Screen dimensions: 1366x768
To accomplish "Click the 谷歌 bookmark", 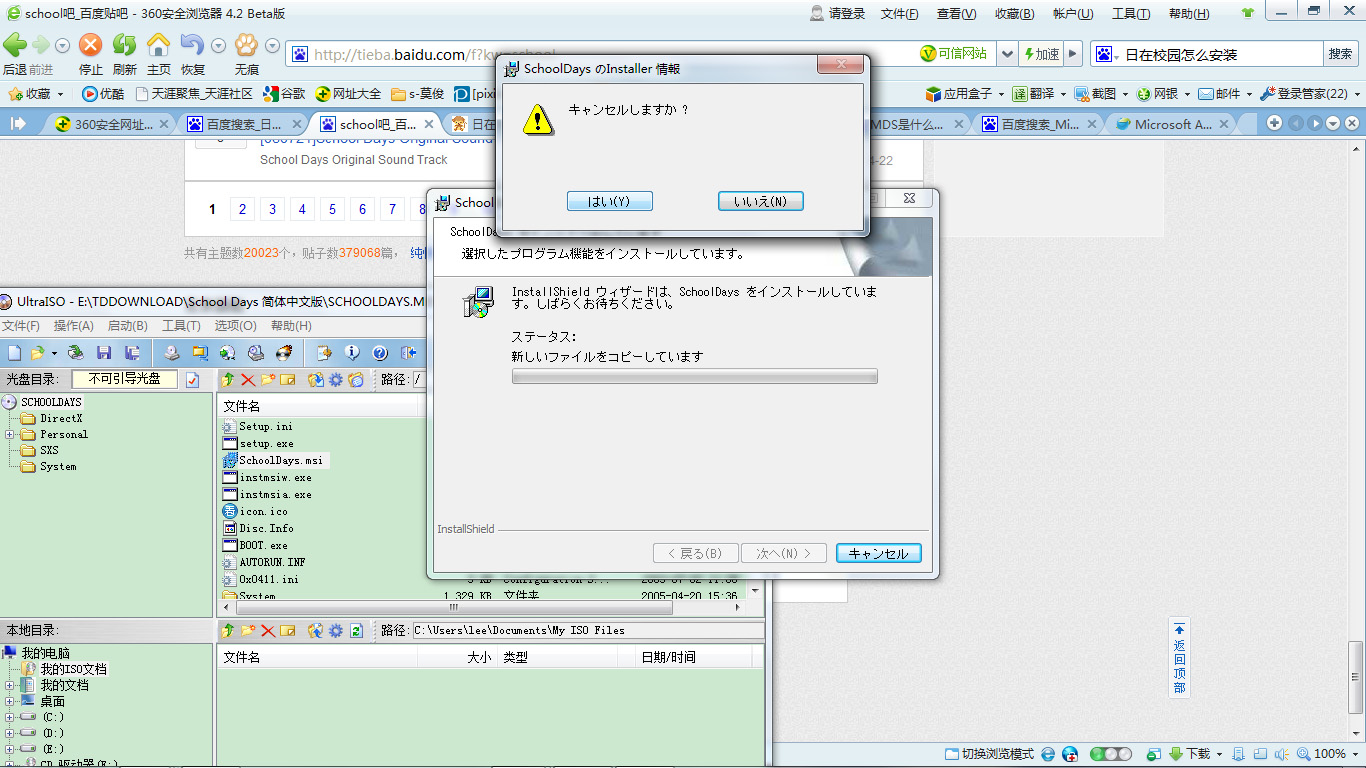I will click(284, 94).
